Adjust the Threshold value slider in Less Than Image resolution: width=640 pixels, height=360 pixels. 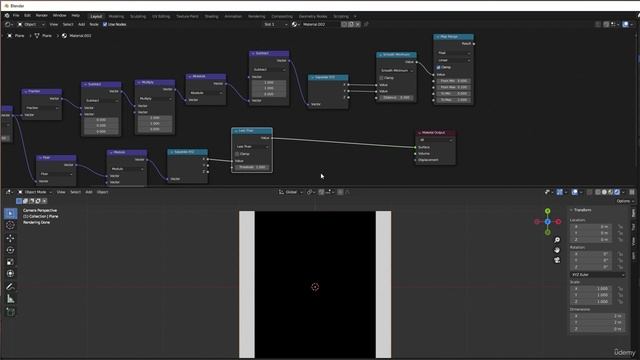click(x=252, y=167)
